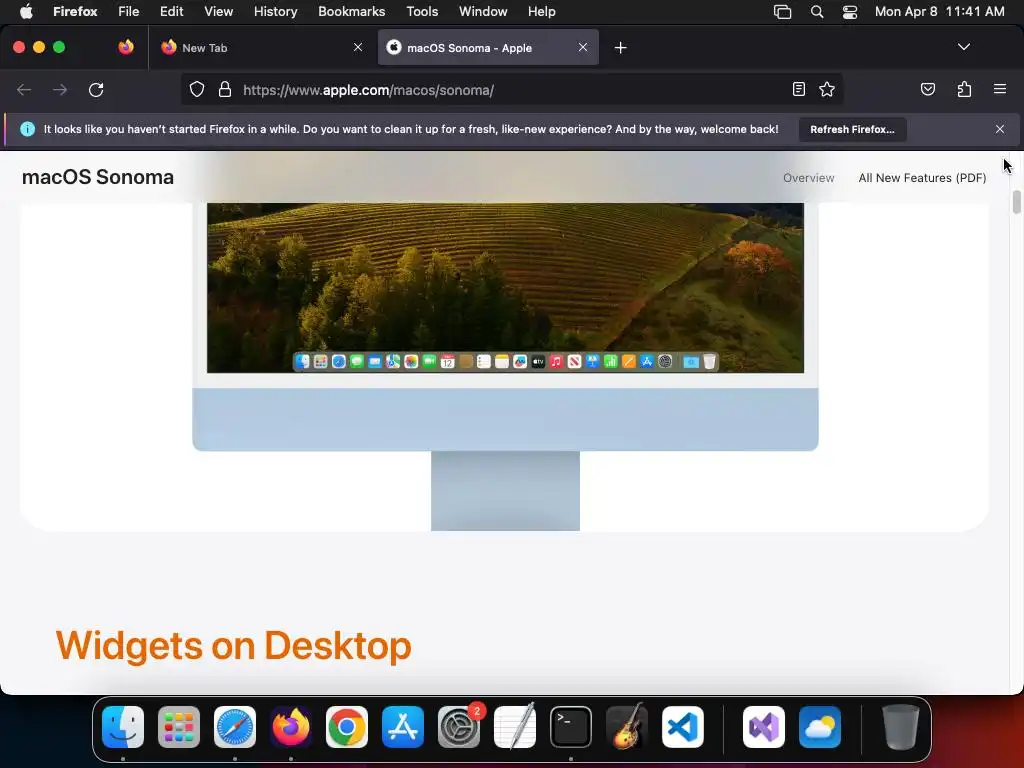The image size is (1024, 768).
Task: Open tracking protection shield icon
Action: click(197, 89)
